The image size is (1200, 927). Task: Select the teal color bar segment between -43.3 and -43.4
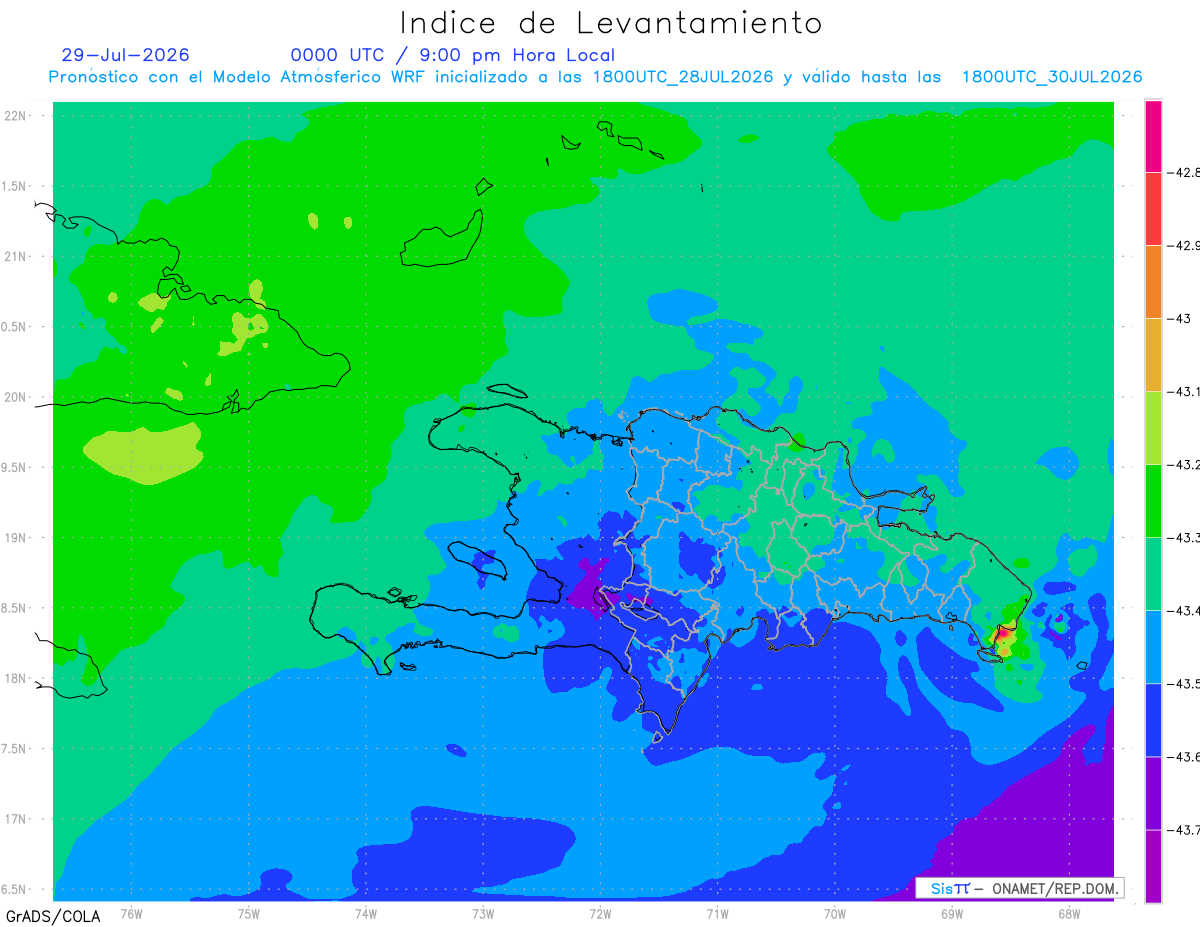click(1153, 574)
